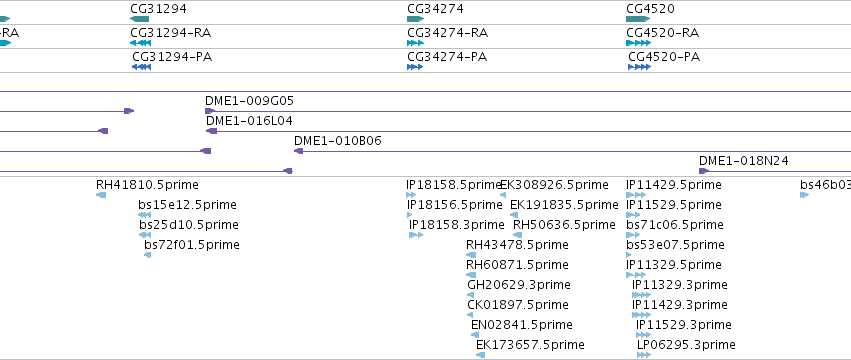Image resolution: width=851 pixels, height=360 pixels.
Task: Click the CG31294 gene arrow glyph
Action: [139, 19]
